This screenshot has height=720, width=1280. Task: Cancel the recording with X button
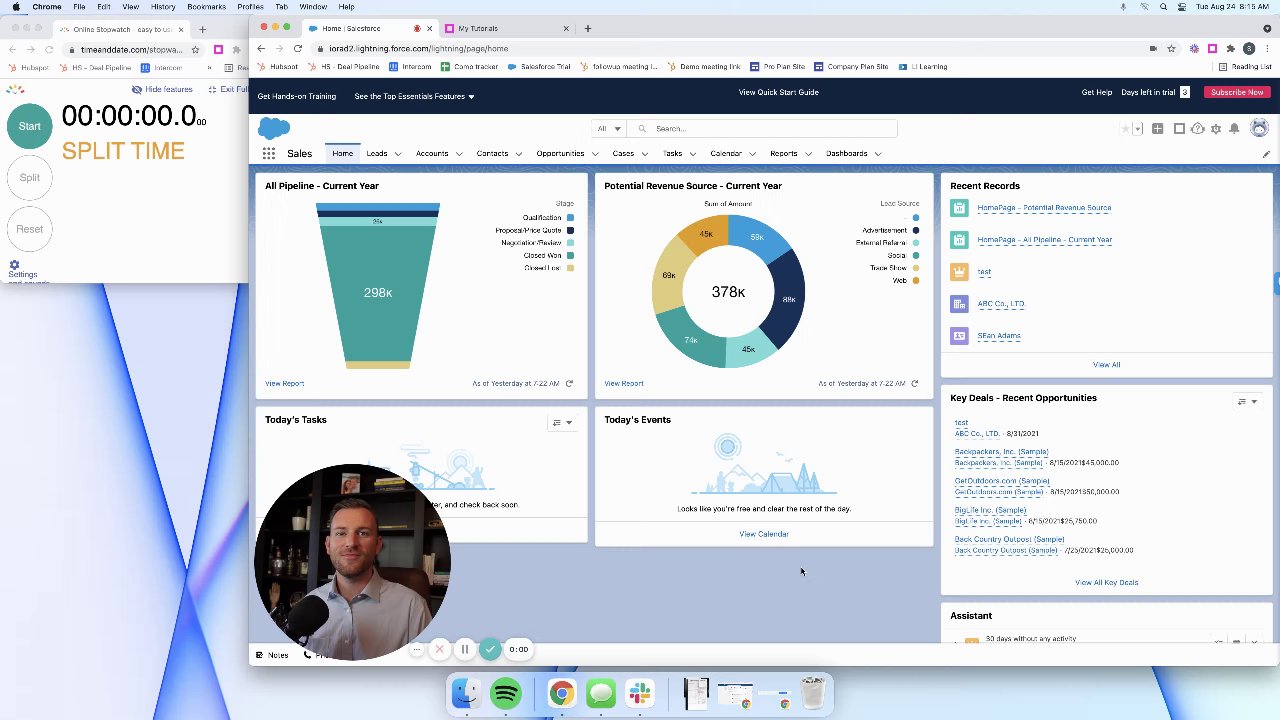pyautogui.click(x=439, y=650)
